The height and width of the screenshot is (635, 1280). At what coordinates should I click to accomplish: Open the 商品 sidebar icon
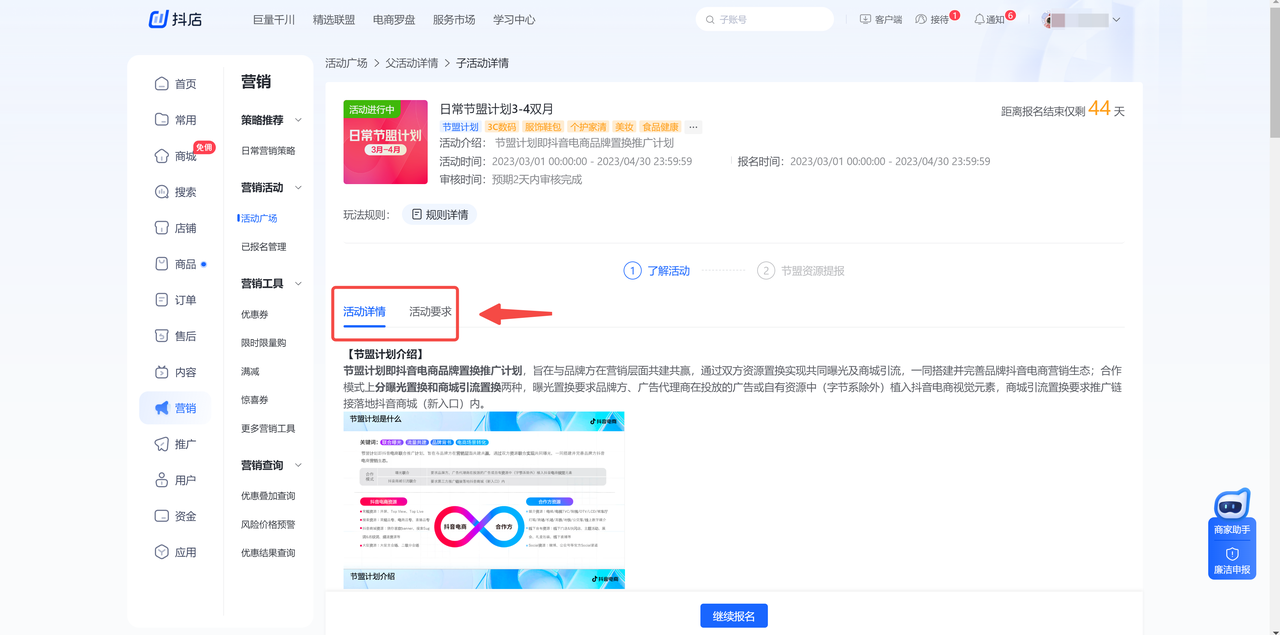(162, 264)
